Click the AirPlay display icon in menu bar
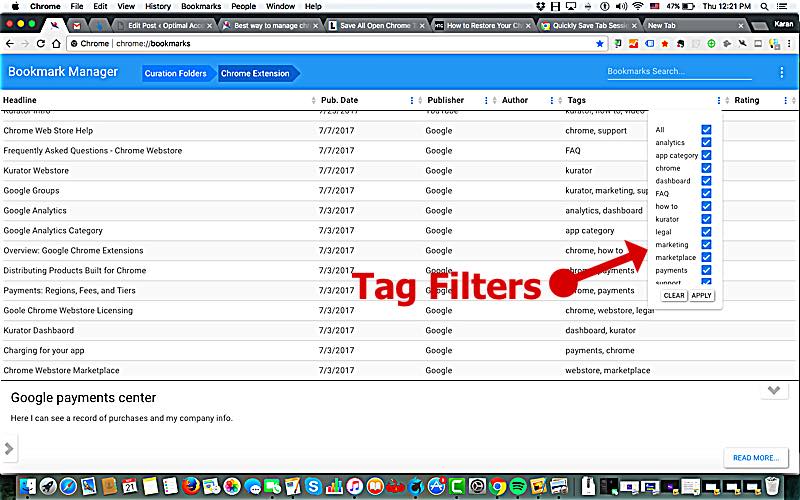 click(x=571, y=6)
